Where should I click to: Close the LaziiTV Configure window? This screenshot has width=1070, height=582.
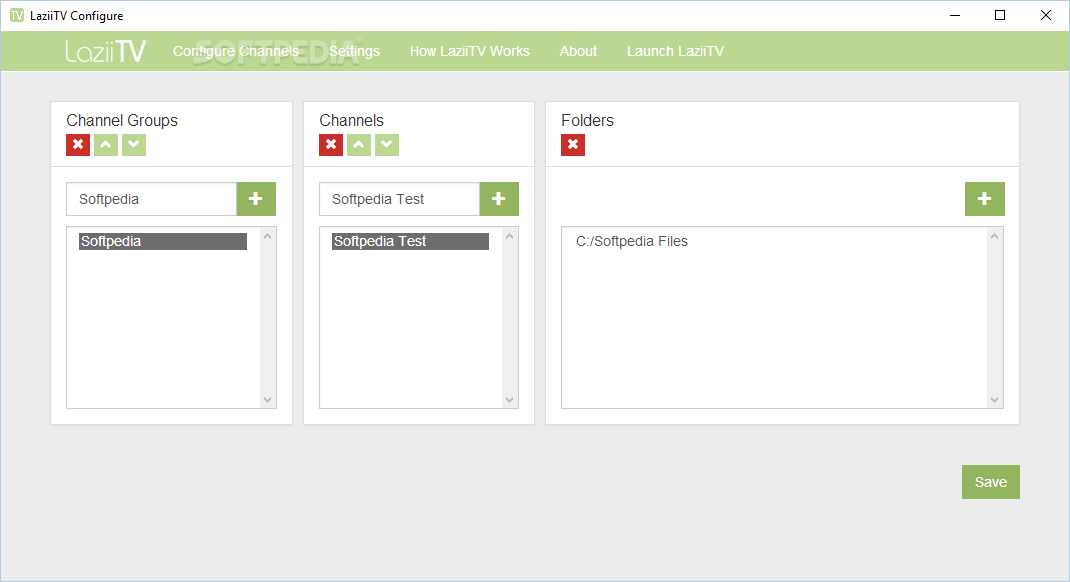tap(1045, 15)
